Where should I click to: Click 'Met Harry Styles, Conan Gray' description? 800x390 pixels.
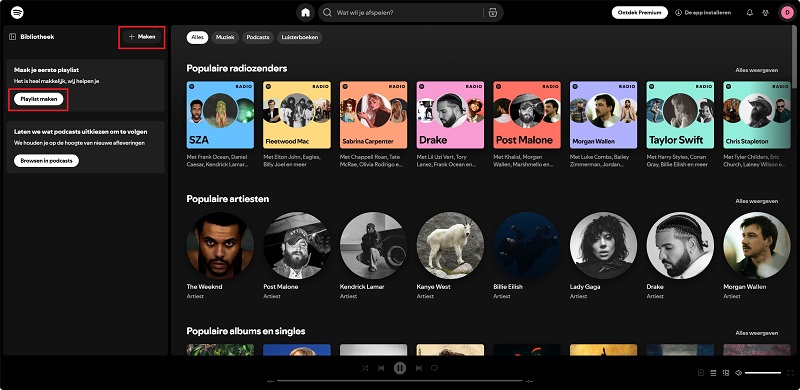point(677,161)
